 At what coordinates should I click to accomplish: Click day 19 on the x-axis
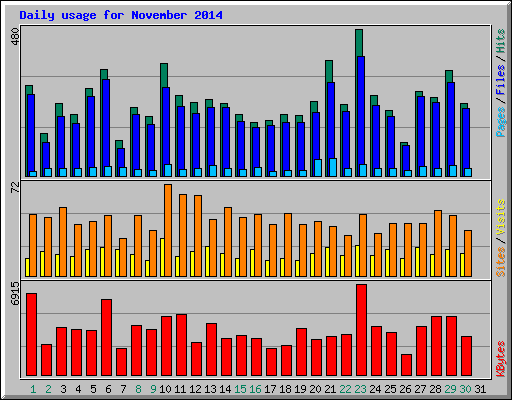pos(300,389)
